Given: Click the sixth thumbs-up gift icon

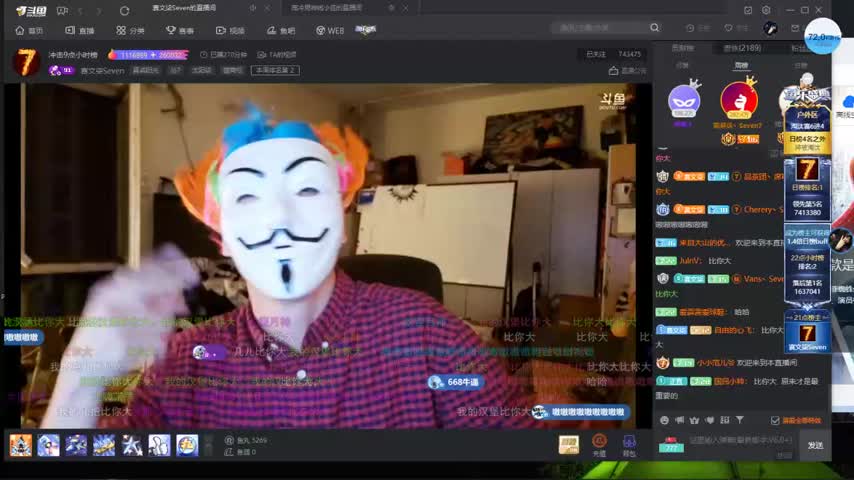Looking at the screenshot, I should pos(160,445).
